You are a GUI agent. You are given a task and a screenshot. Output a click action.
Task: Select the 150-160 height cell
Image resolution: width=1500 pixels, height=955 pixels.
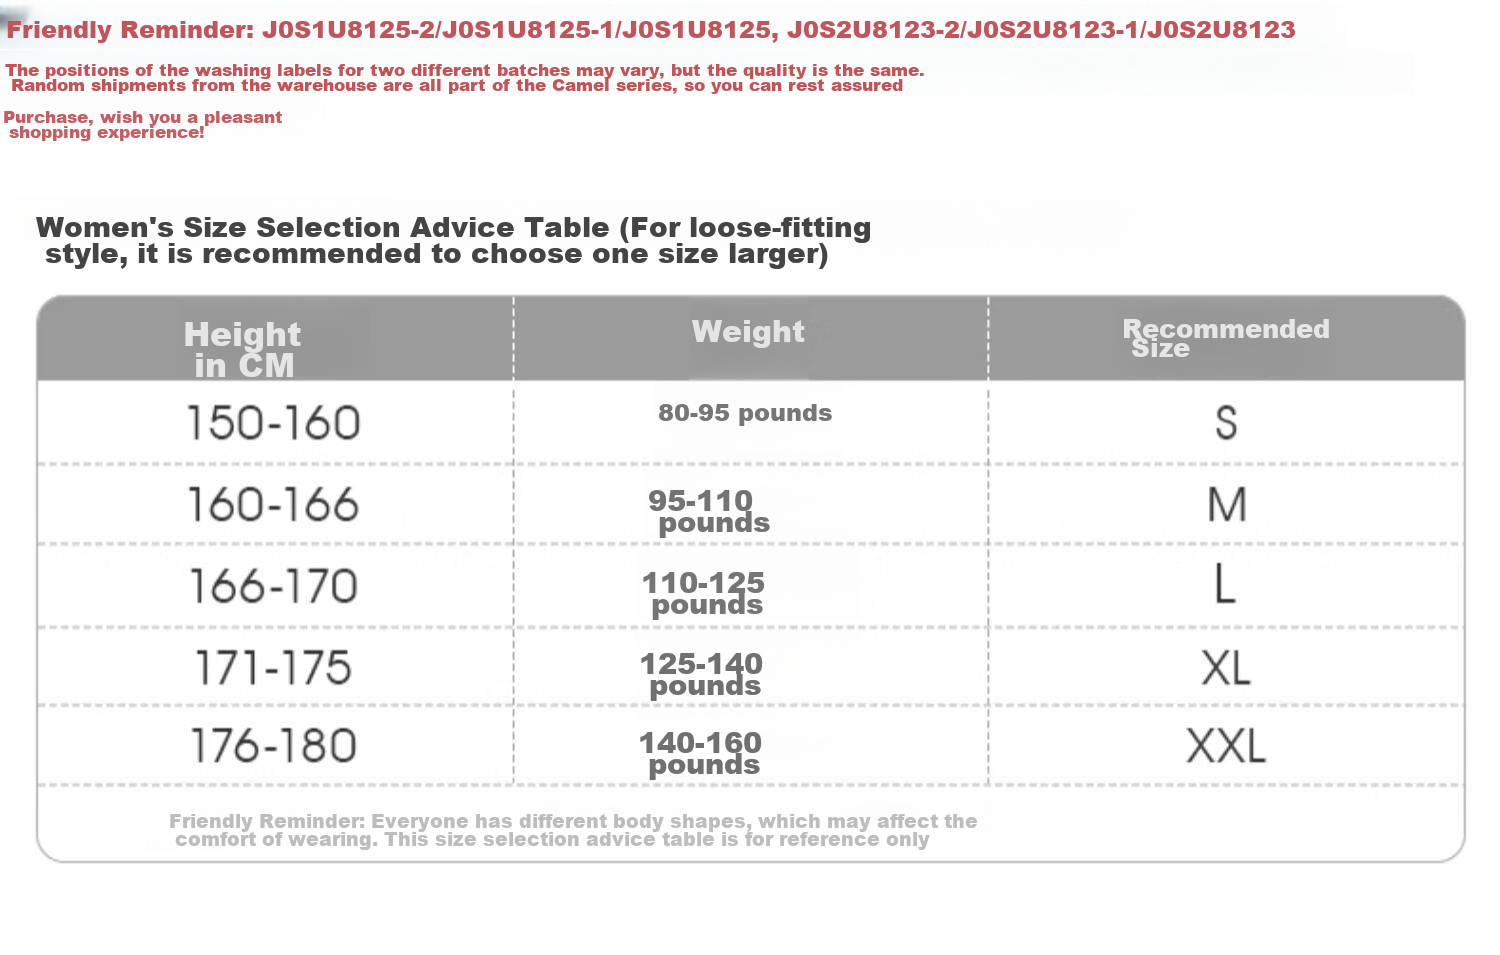click(x=274, y=423)
